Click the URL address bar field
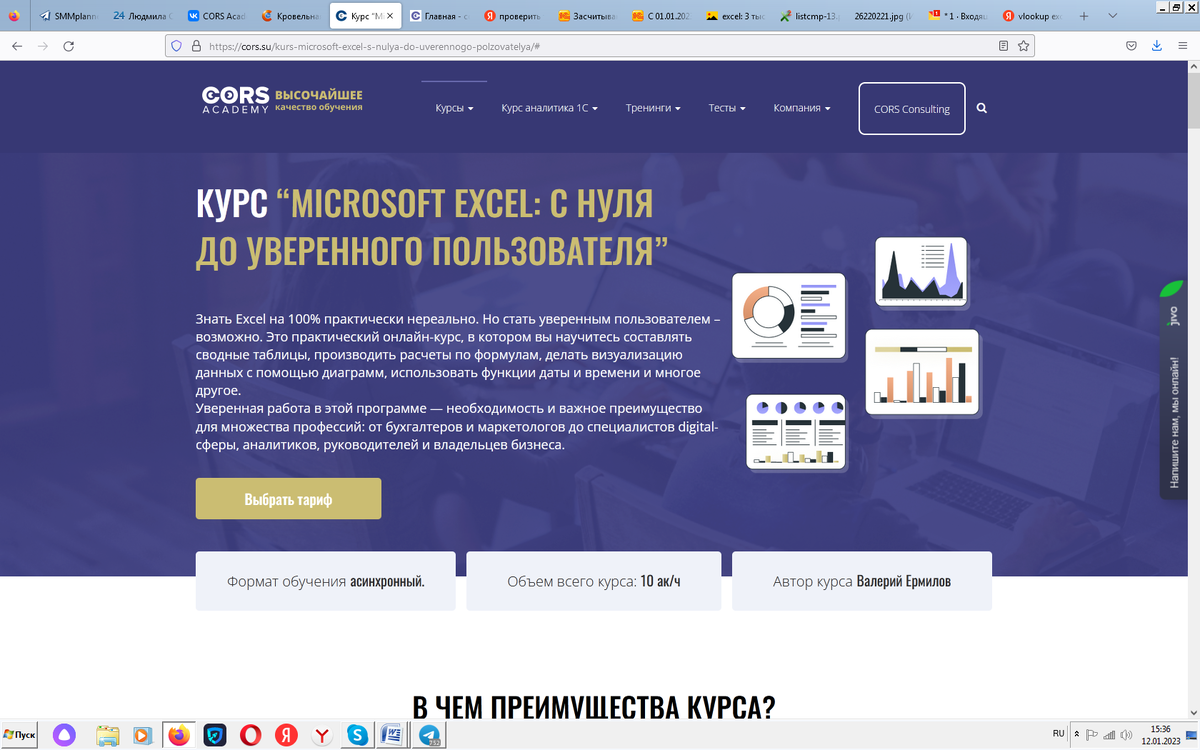1200x750 pixels. pyautogui.click(x=600, y=46)
